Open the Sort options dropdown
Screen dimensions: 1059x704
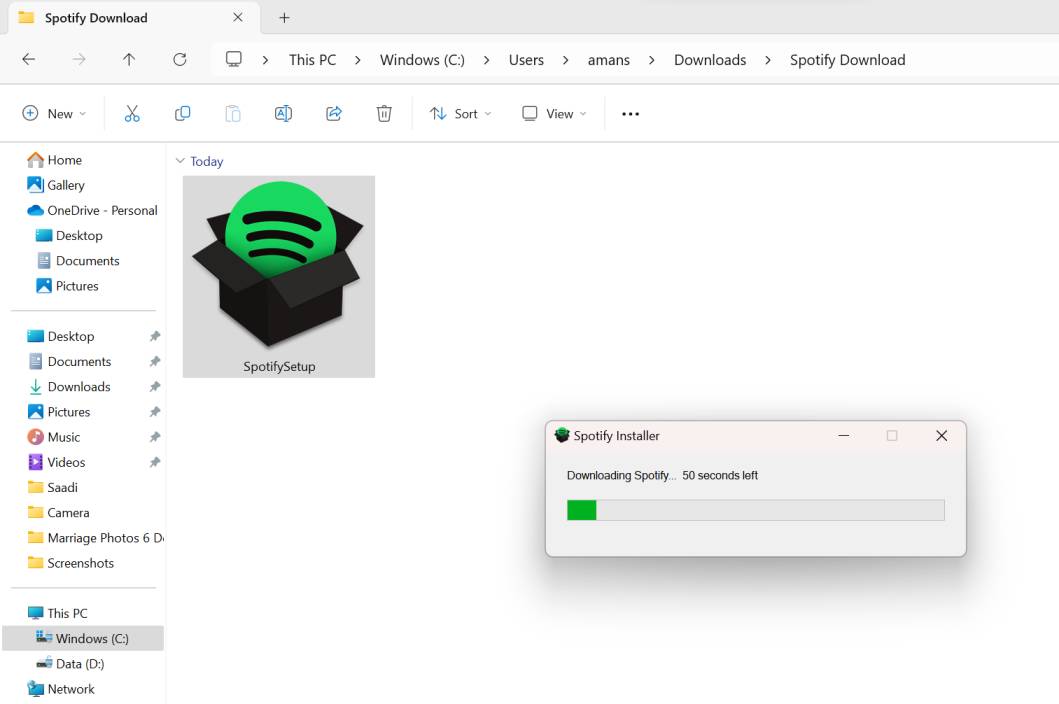(460, 113)
